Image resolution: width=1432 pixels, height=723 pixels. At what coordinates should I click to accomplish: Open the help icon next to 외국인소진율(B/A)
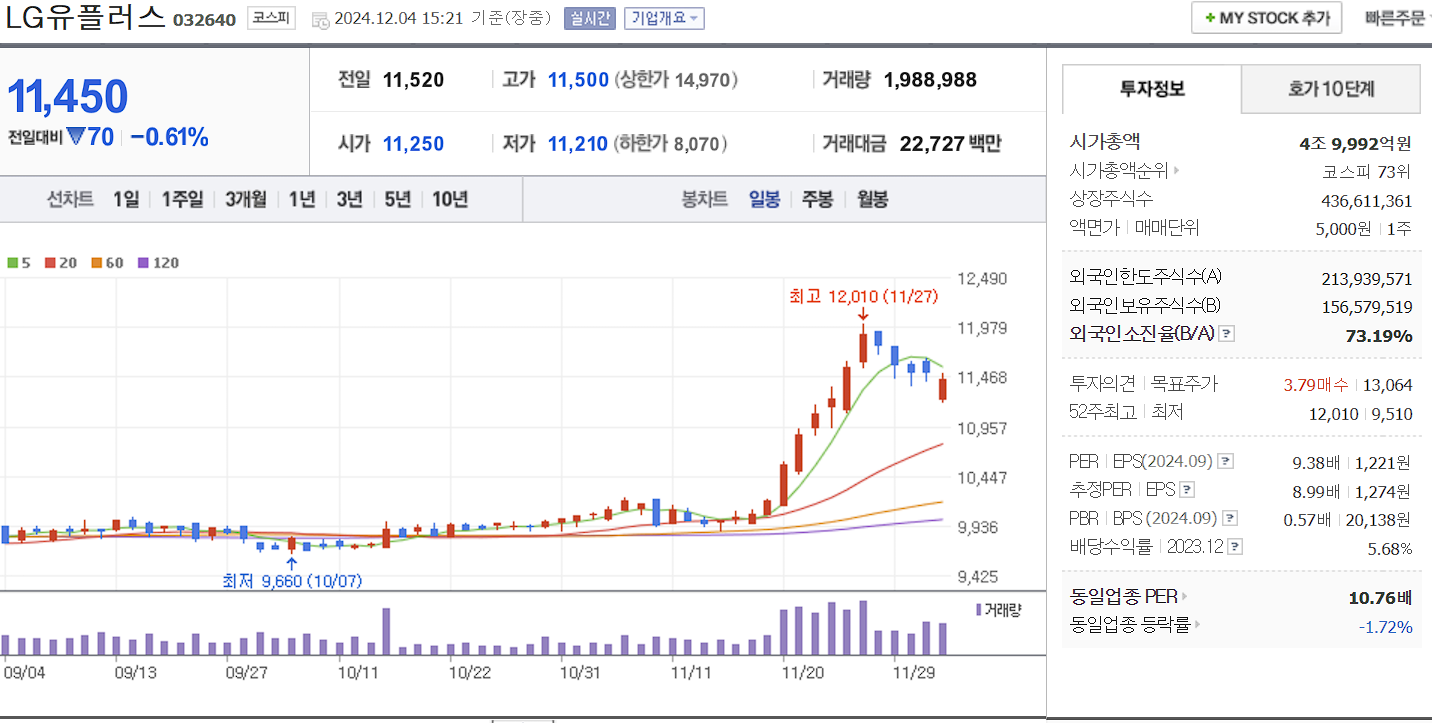tap(1227, 334)
